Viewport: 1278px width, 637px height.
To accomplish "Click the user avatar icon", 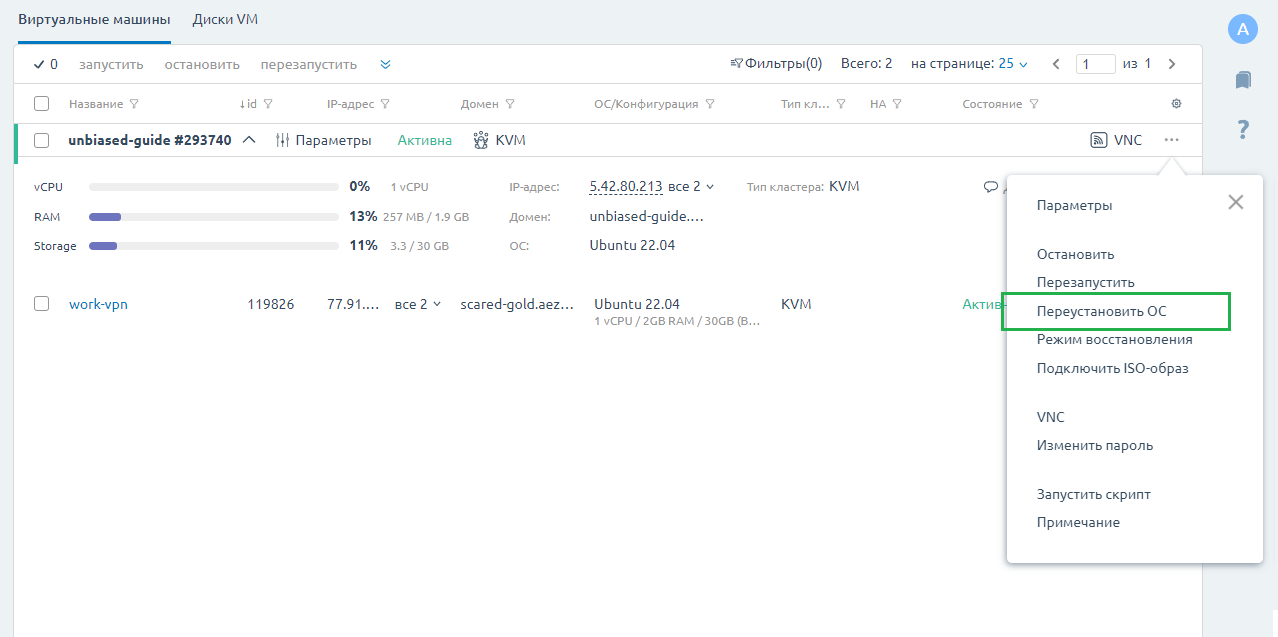I will pyautogui.click(x=1242, y=29).
